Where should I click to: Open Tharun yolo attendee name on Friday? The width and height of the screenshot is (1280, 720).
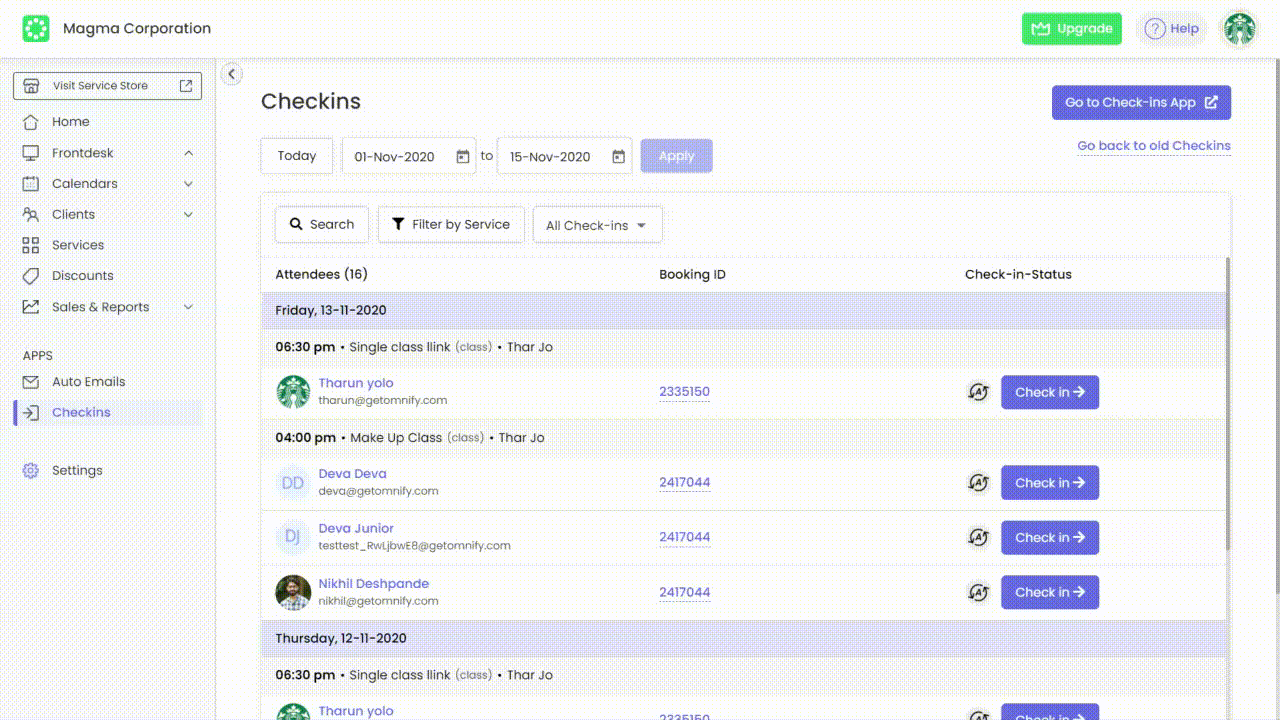point(356,383)
